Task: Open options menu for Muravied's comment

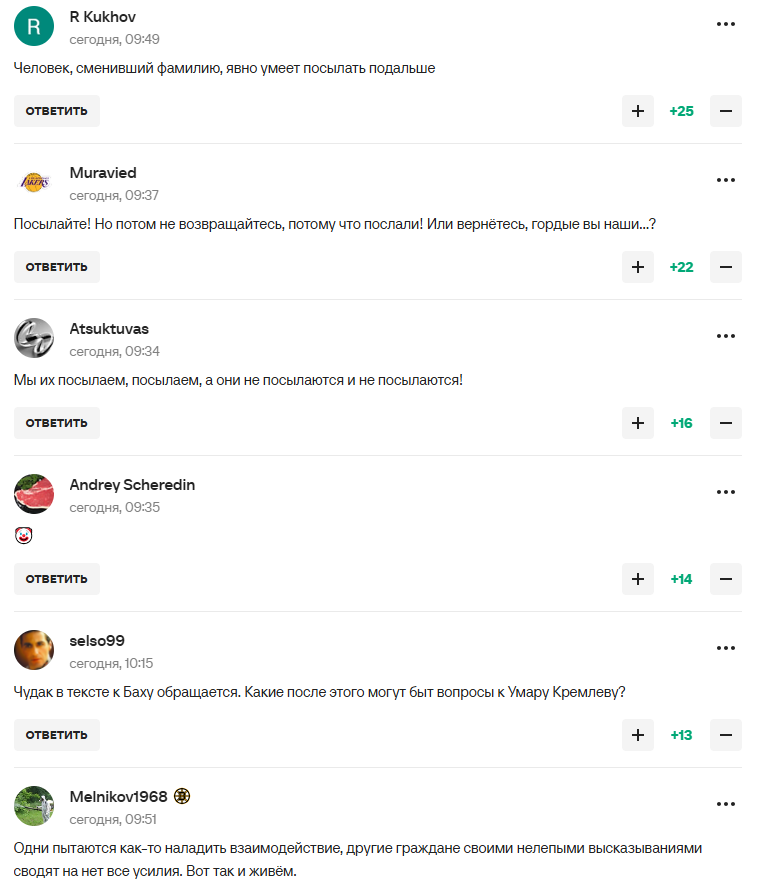Action: coord(726,180)
